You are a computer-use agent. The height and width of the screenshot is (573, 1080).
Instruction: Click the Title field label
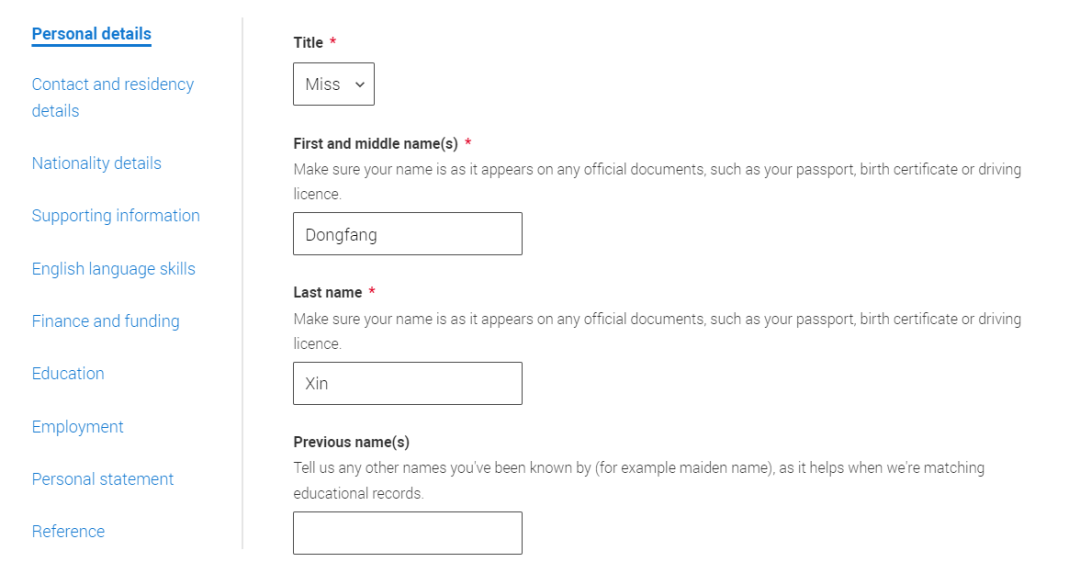click(308, 43)
